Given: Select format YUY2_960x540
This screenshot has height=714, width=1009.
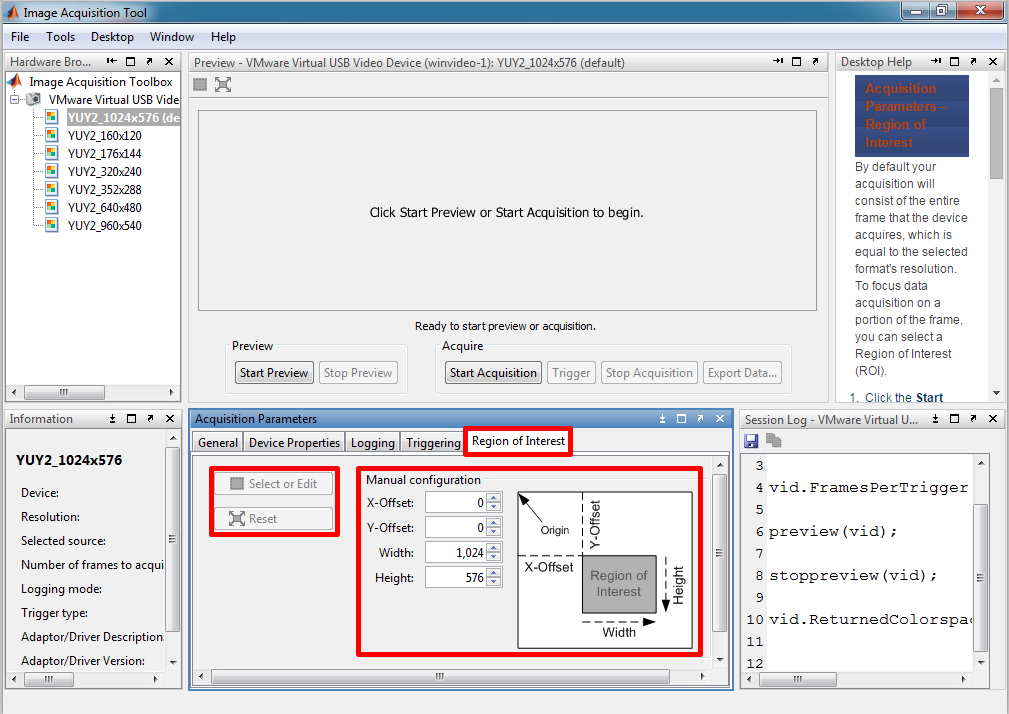Looking at the screenshot, I should (104, 226).
